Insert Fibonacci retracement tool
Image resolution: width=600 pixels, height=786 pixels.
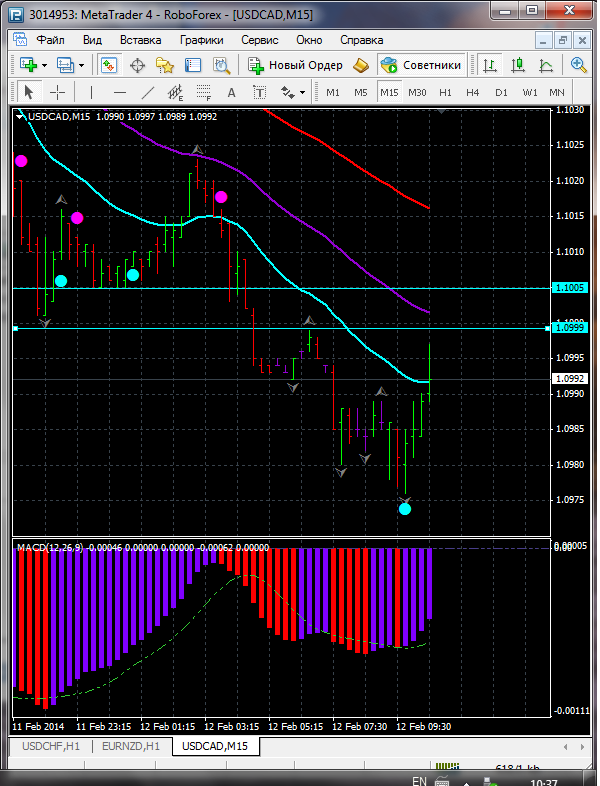point(204,92)
